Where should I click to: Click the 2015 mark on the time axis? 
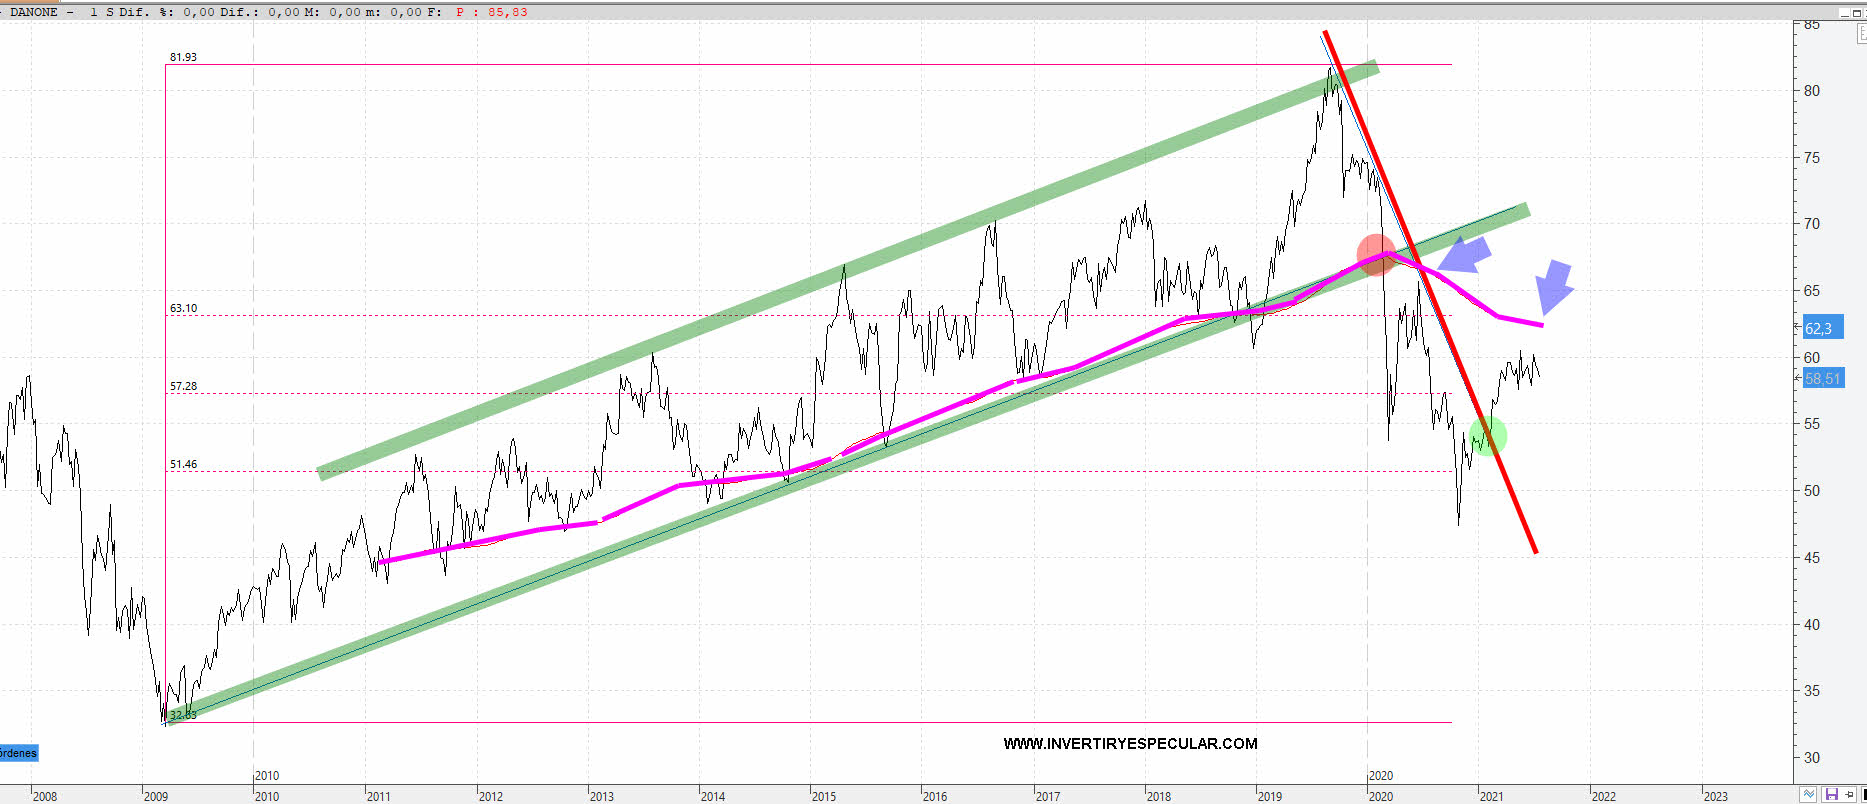[x=823, y=796]
